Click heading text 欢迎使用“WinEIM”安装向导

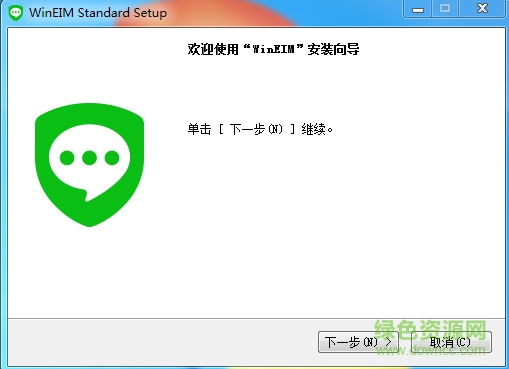pos(273,49)
